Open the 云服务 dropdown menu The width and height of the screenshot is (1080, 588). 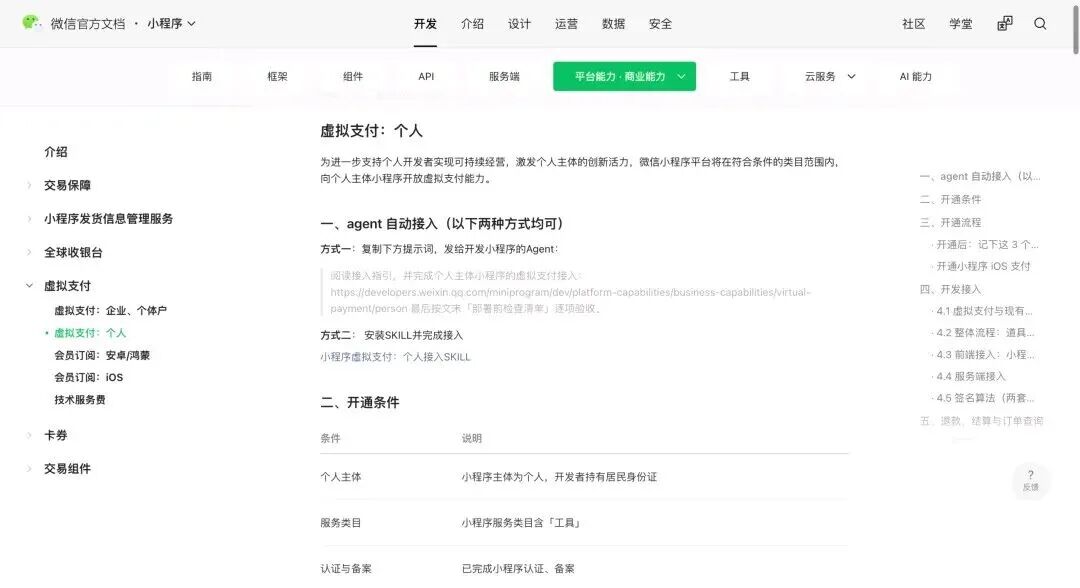(x=830, y=76)
